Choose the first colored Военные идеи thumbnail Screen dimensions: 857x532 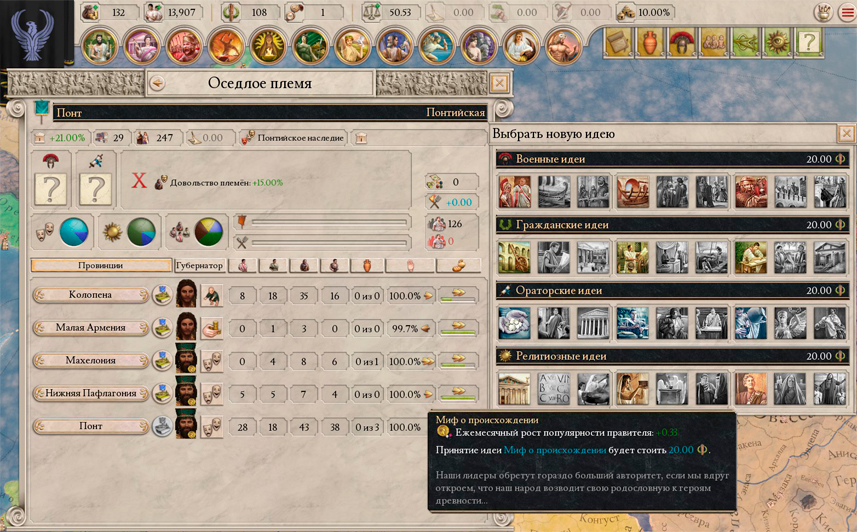click(x=514, y=191)
